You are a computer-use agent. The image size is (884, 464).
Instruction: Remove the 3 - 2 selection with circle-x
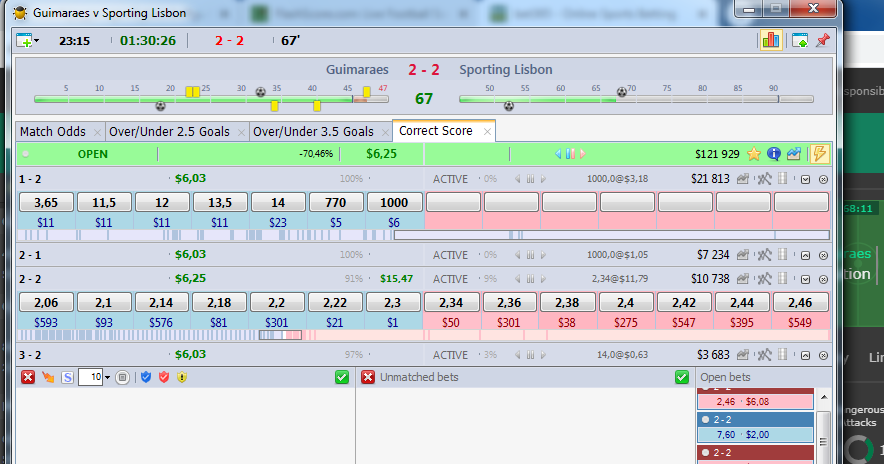coord(823,355)
